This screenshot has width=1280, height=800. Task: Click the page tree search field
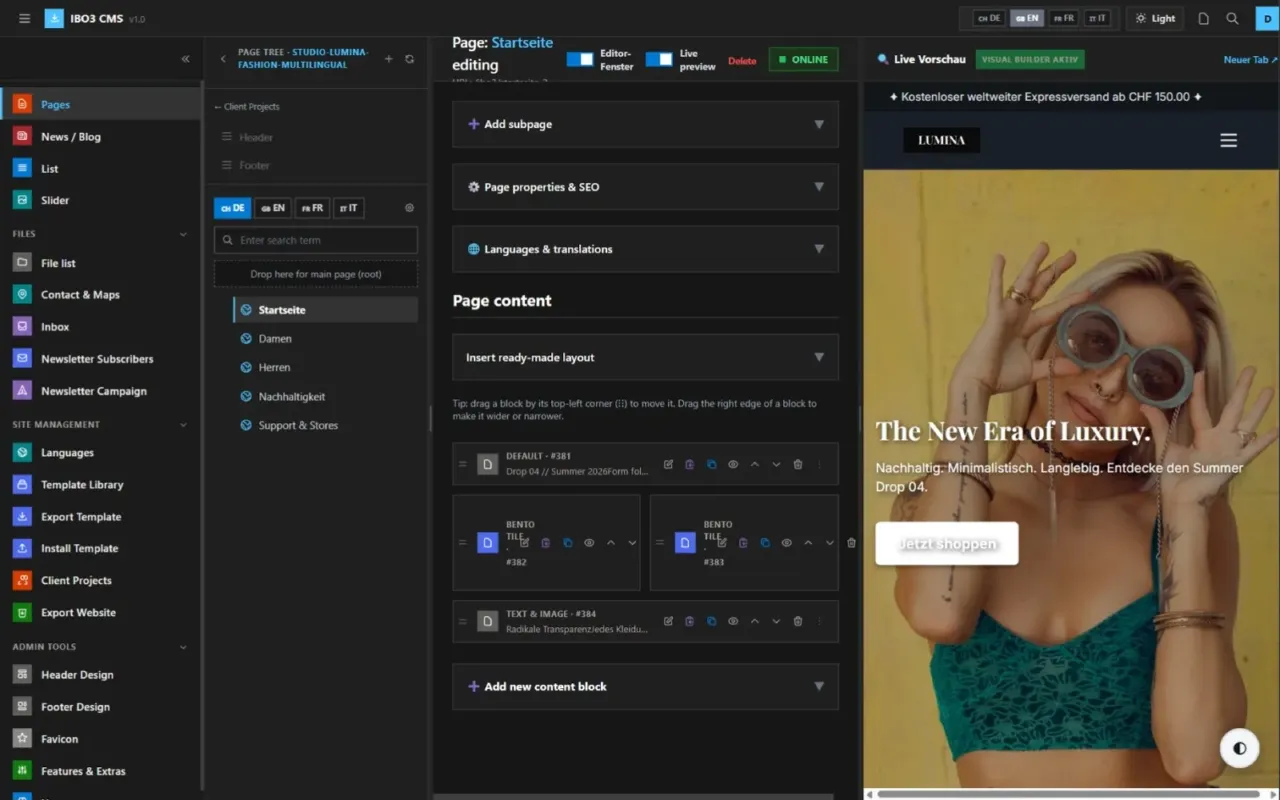click(316, 240)
